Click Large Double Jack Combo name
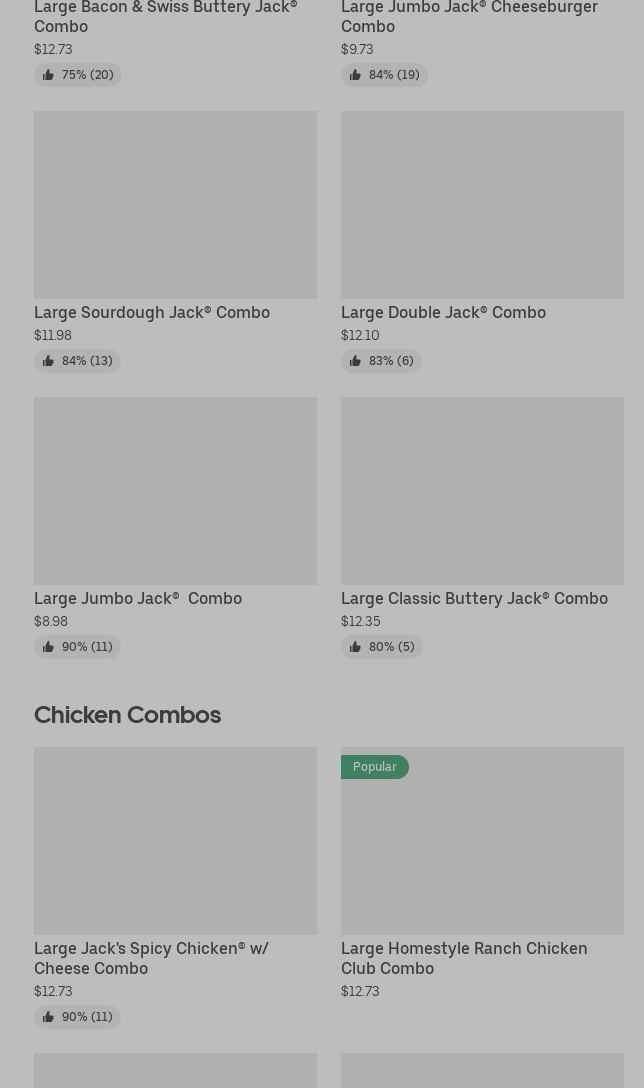Viewport: 644px width, 1088px height. click(443, 312)
